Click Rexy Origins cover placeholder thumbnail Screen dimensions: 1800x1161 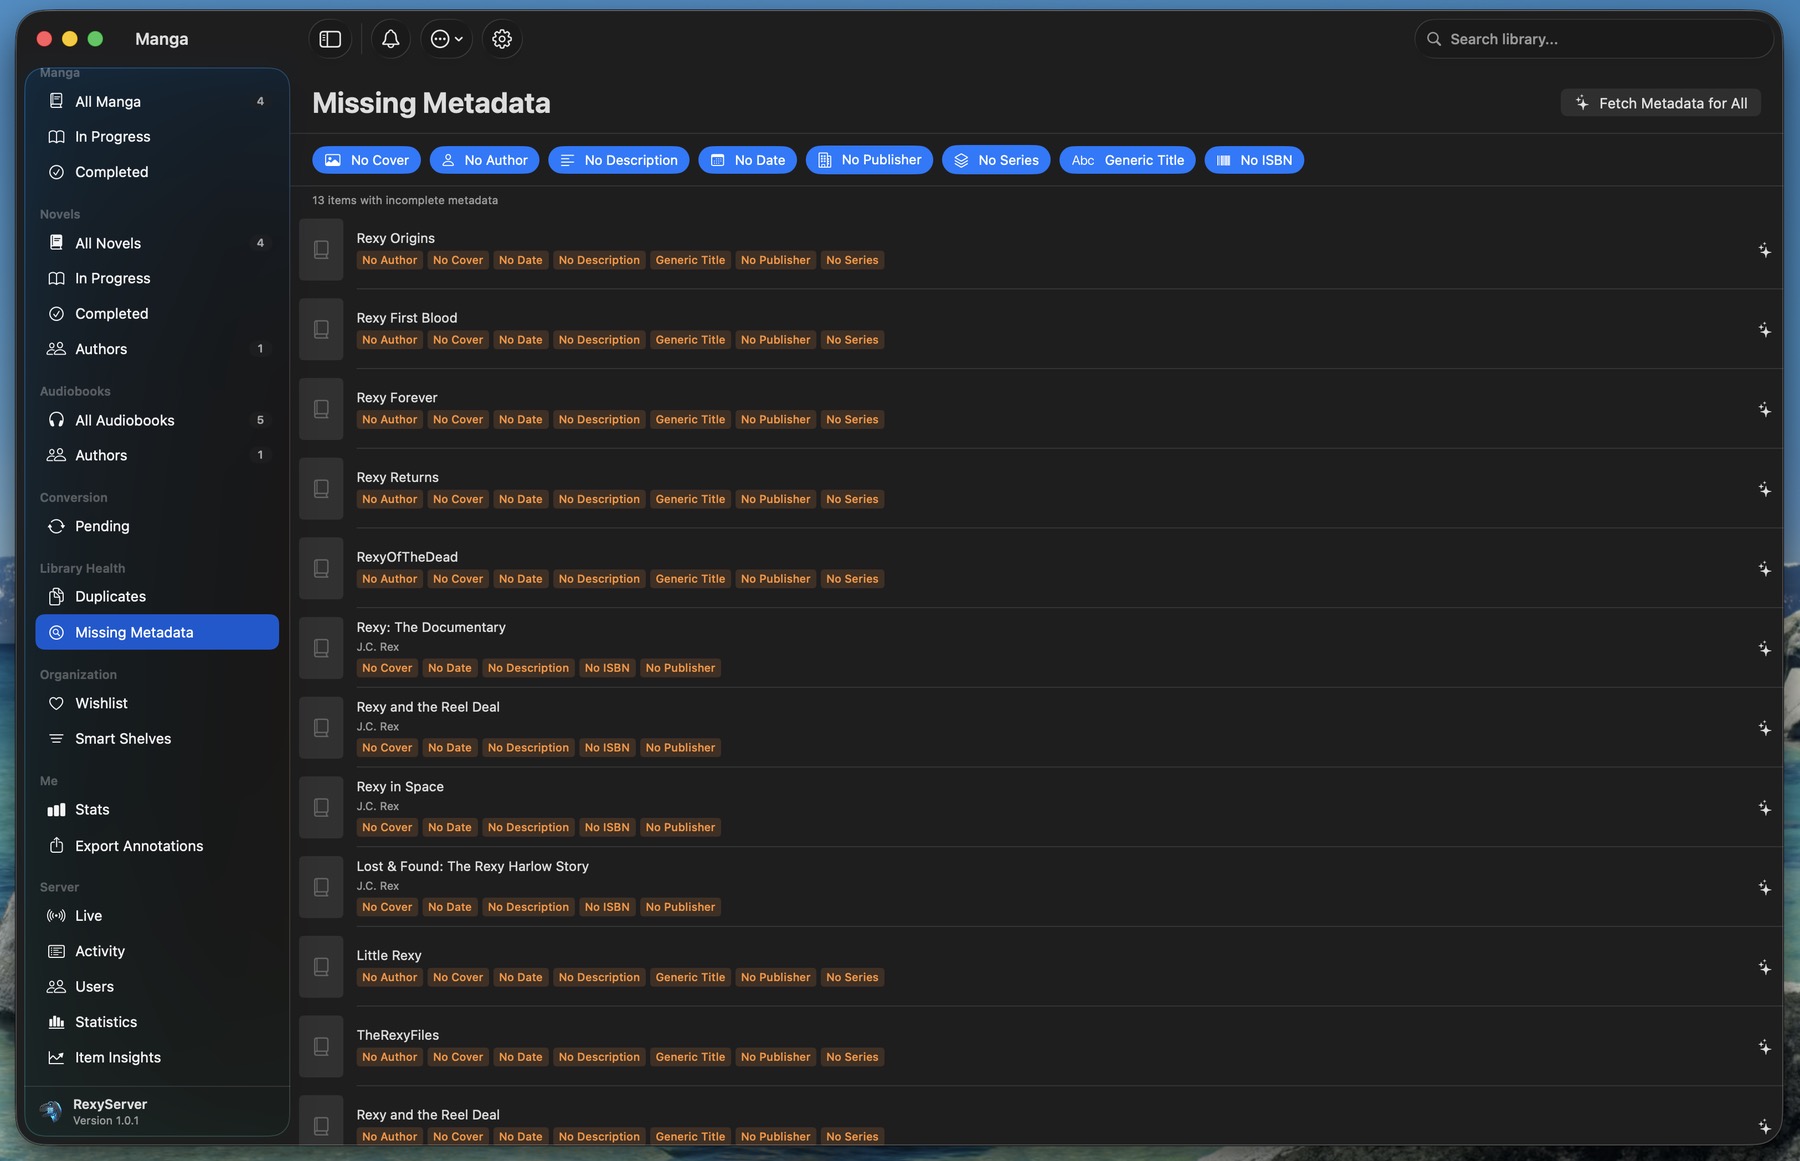tap(321, 249)
